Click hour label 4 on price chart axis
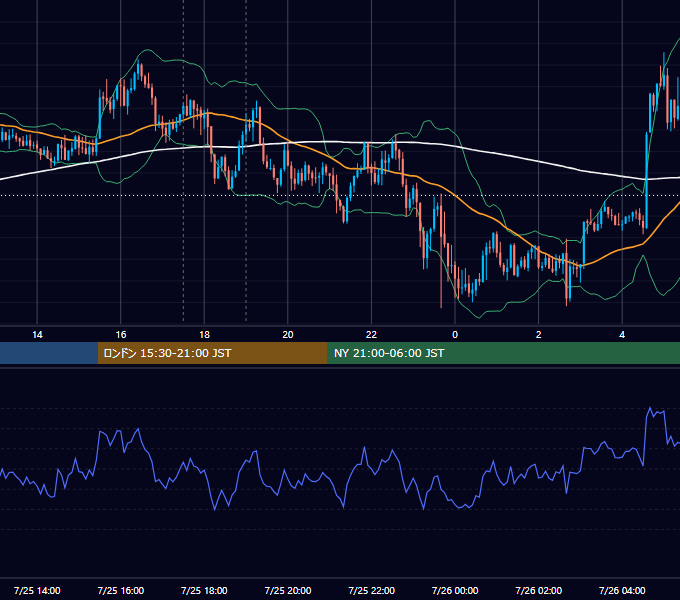 [622, 335]
